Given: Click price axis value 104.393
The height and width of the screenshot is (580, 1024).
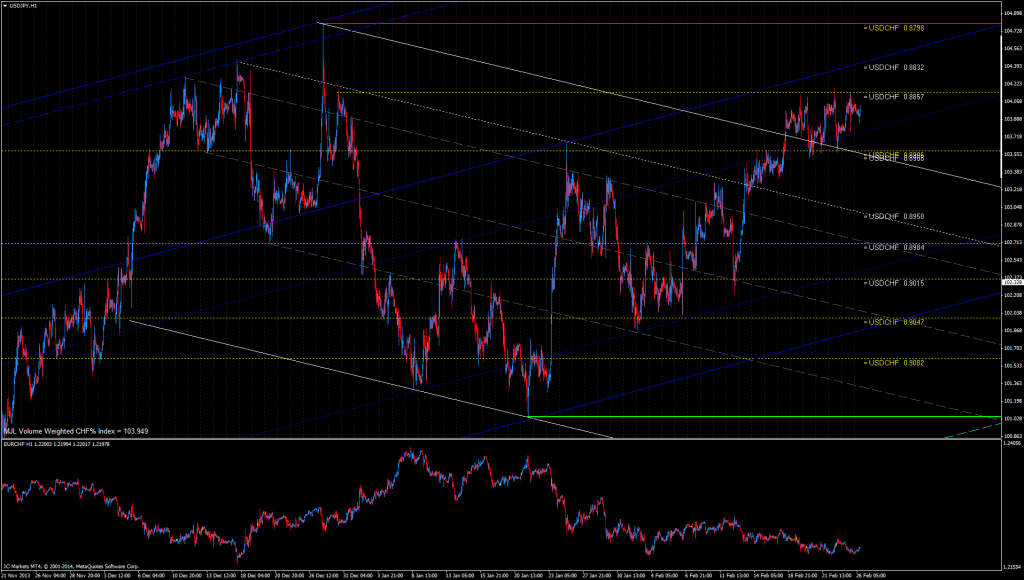Looking at the screenshot, I should click(1013, 66).
